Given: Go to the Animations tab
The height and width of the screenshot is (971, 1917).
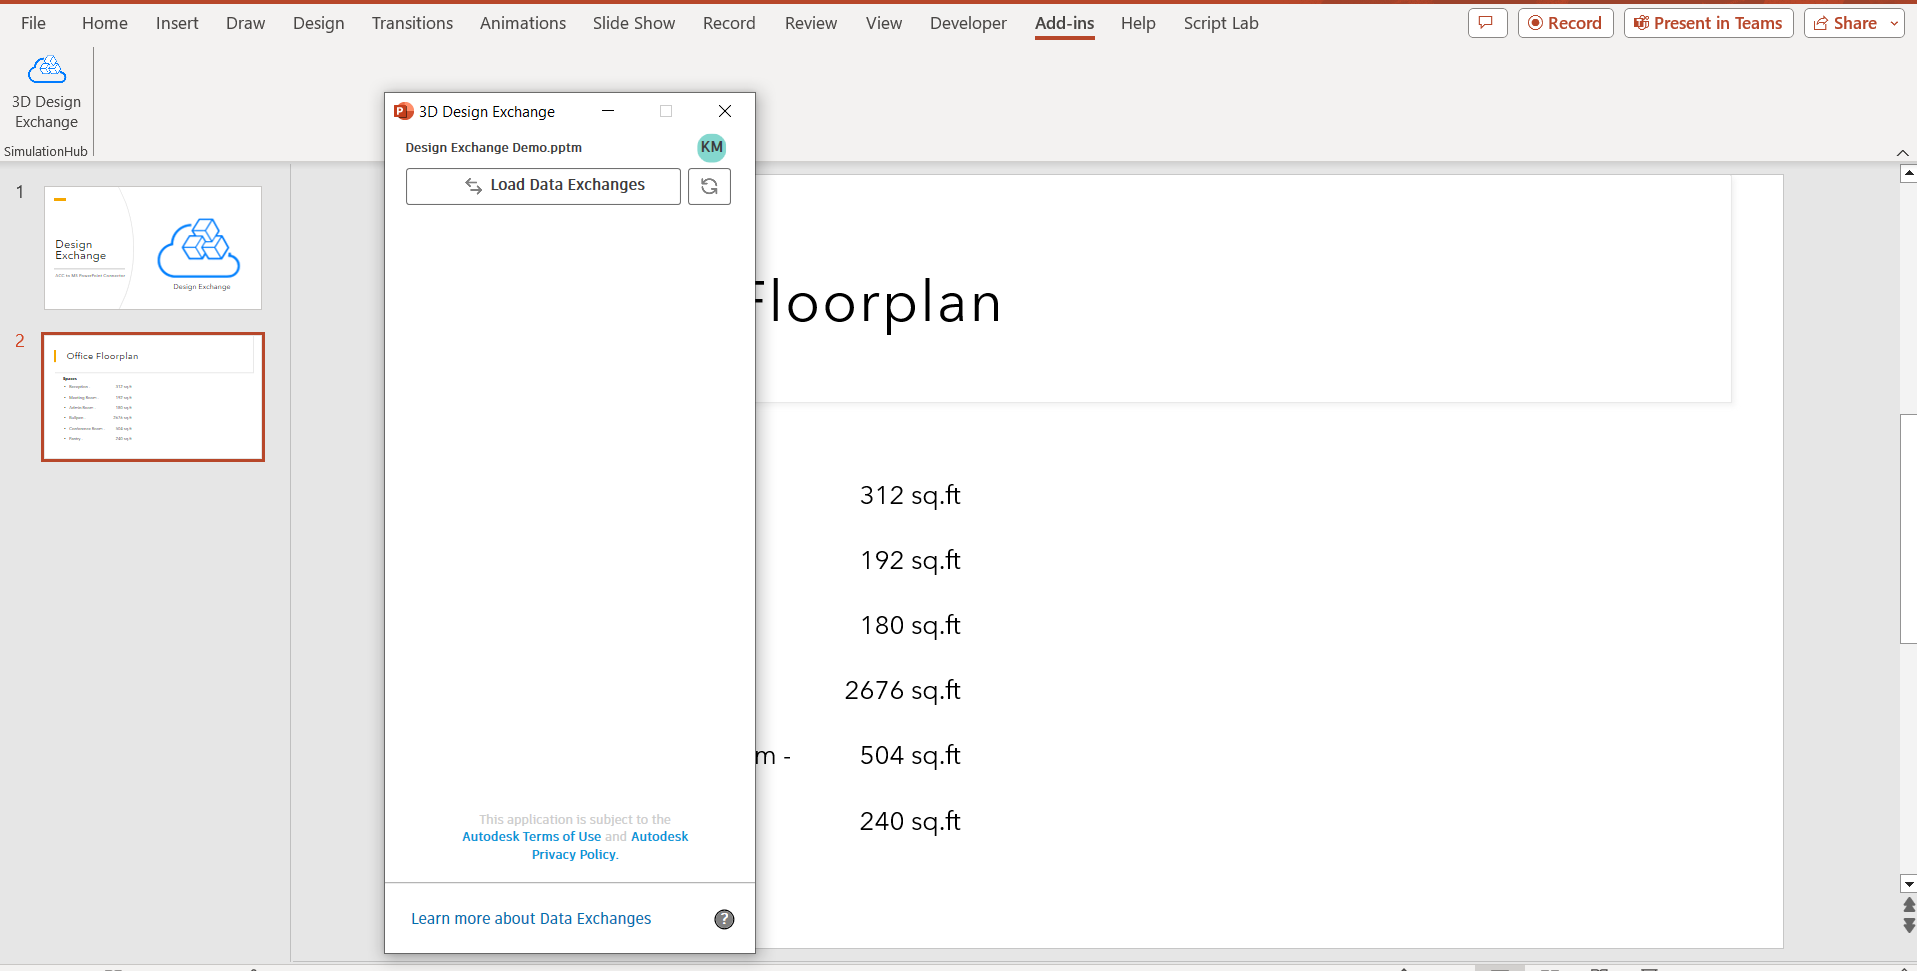Looking at the screenshot, I should point(523,23).
